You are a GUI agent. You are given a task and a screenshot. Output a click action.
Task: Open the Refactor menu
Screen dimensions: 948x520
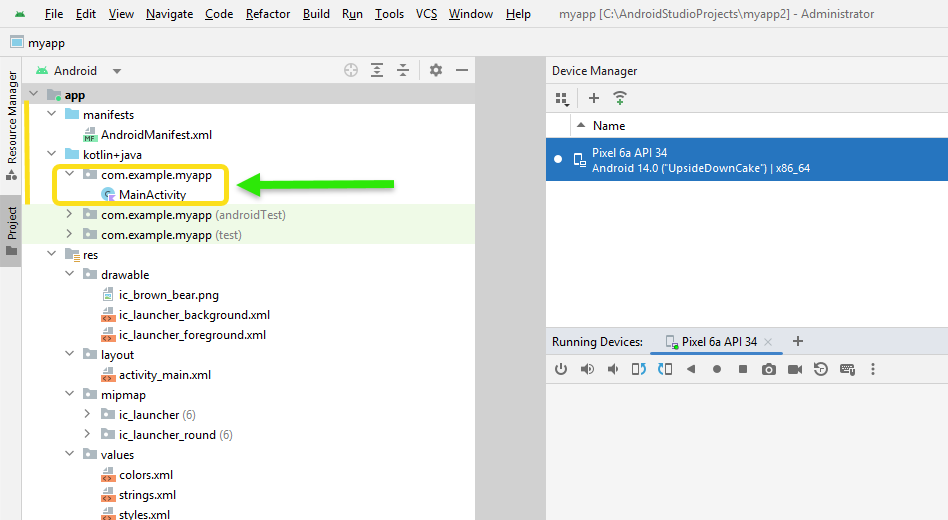click(268, 14)
